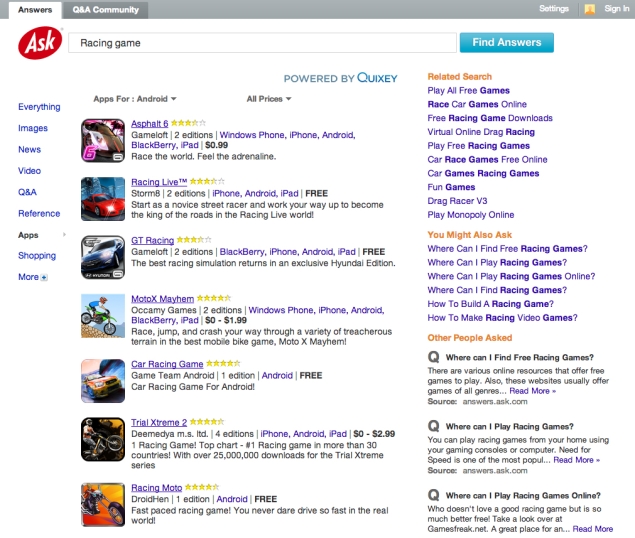635x538 pixels.
Task: Open the Car Racing Game app icon
Action: pos(103,381)
